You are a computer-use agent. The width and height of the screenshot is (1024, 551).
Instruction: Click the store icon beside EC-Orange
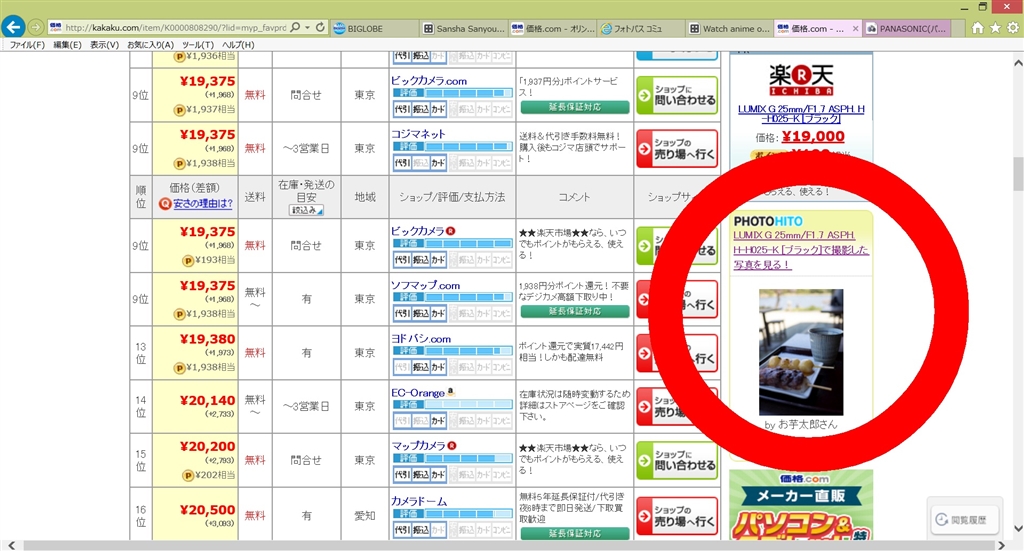coord(451,392)
